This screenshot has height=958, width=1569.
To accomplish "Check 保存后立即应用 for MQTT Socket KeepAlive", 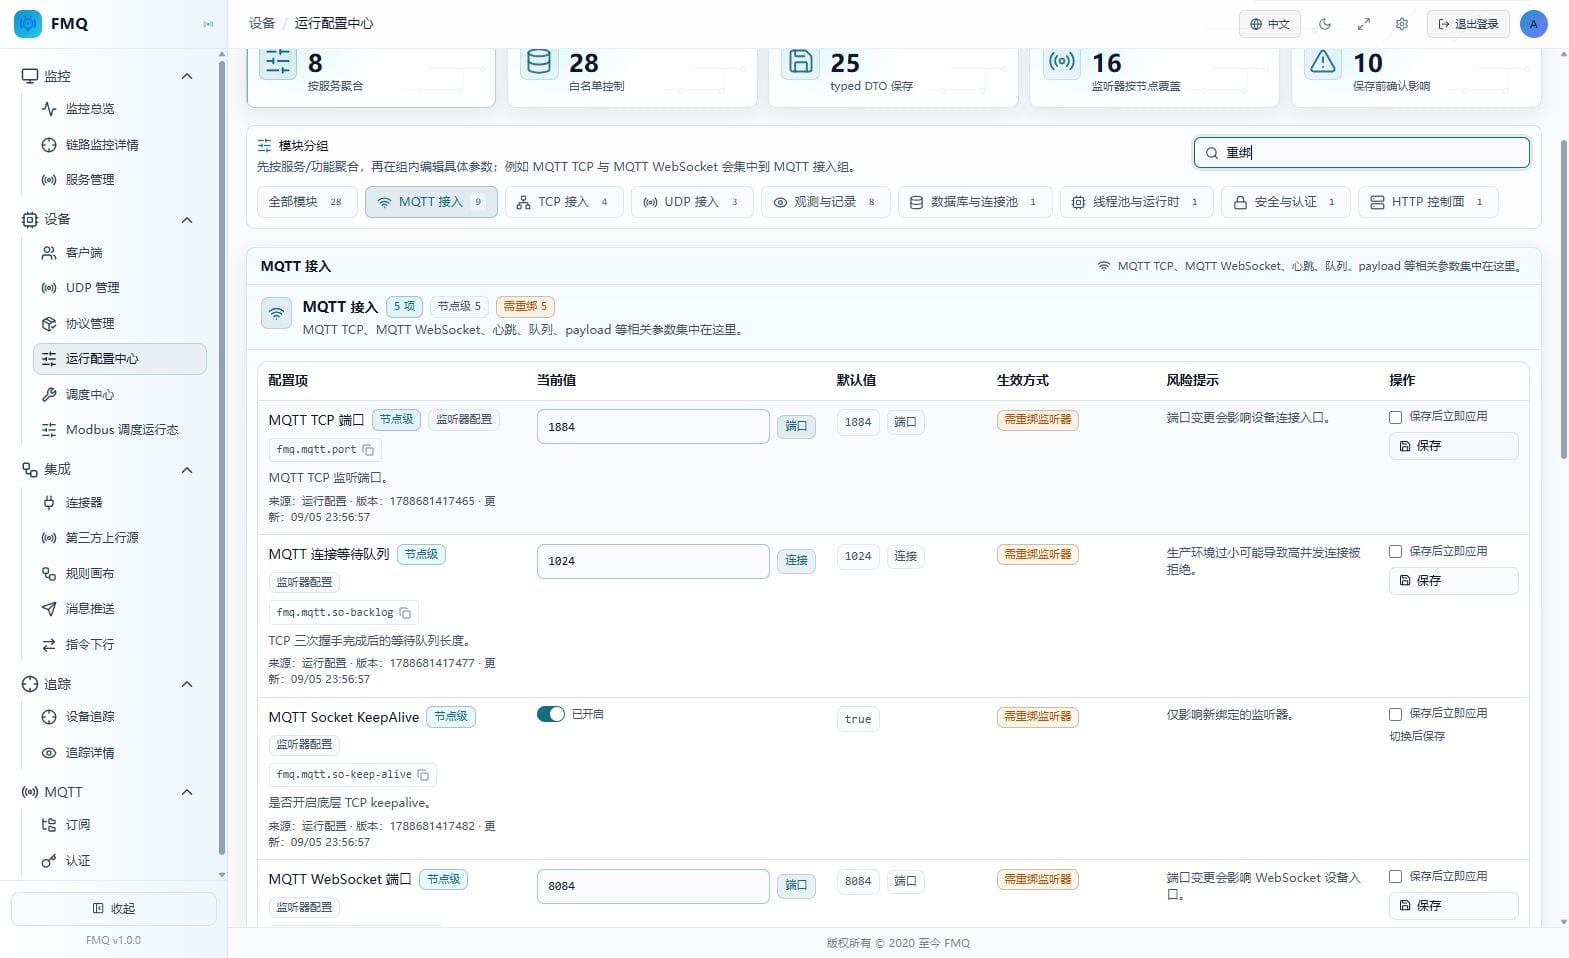I will pyautogui.click(x=1395, y=714).
